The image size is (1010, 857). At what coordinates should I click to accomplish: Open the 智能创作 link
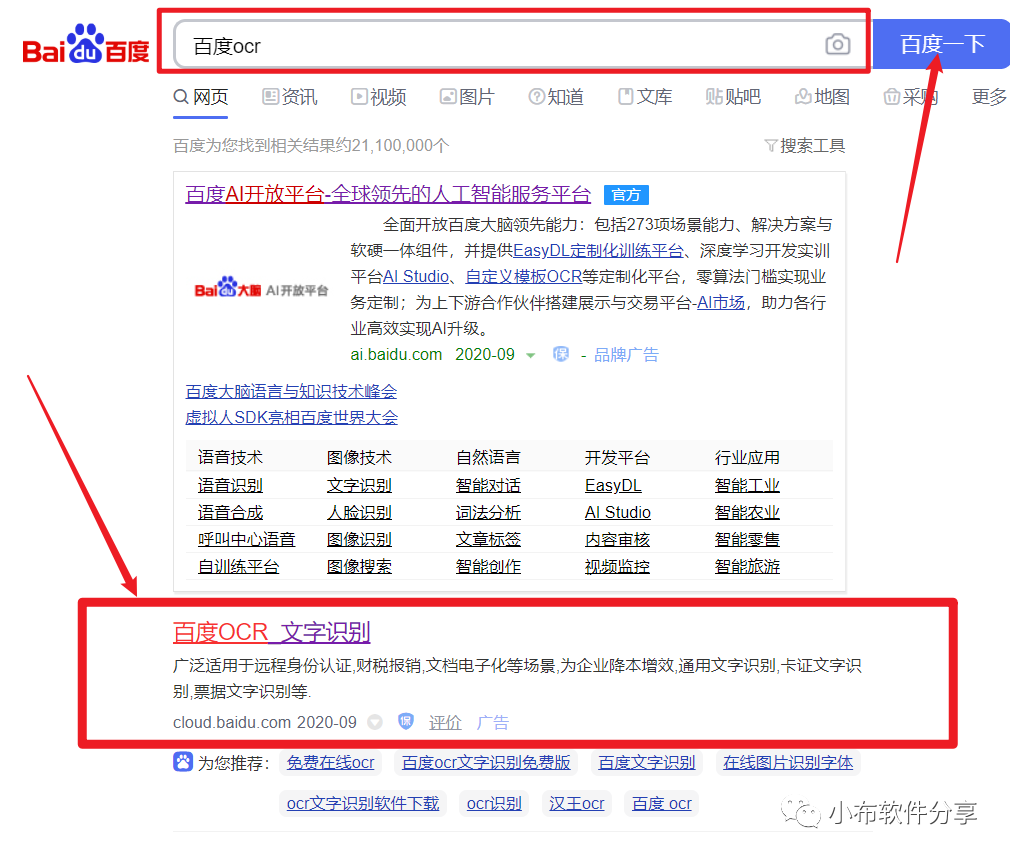pos(488,566)
